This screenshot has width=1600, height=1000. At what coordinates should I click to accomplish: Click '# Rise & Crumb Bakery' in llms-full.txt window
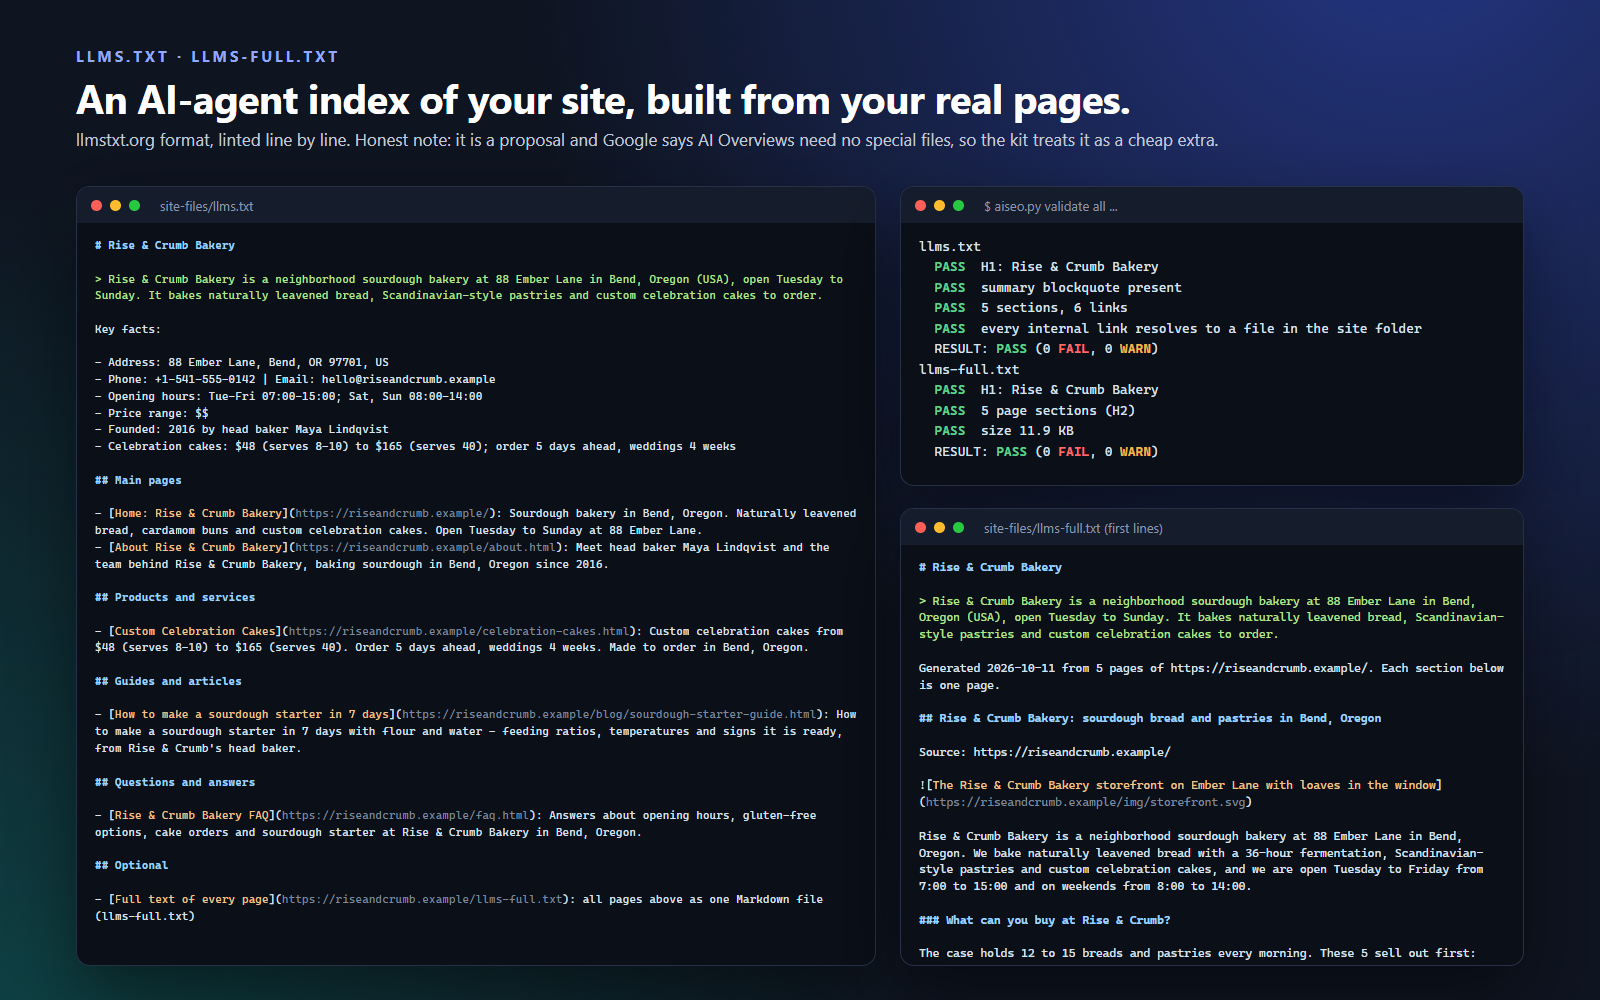point(990,568)
